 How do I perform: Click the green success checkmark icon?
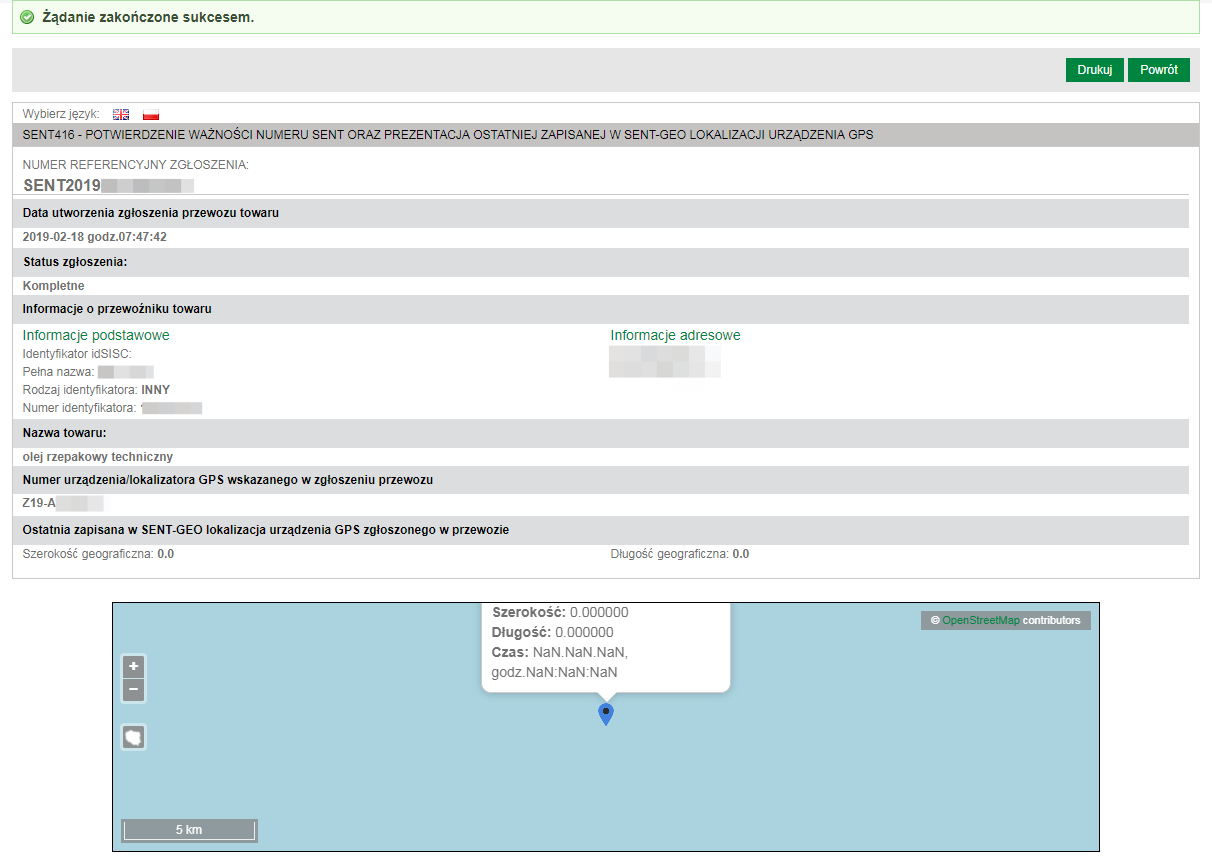pyautogui.click(x=27, y=18)
